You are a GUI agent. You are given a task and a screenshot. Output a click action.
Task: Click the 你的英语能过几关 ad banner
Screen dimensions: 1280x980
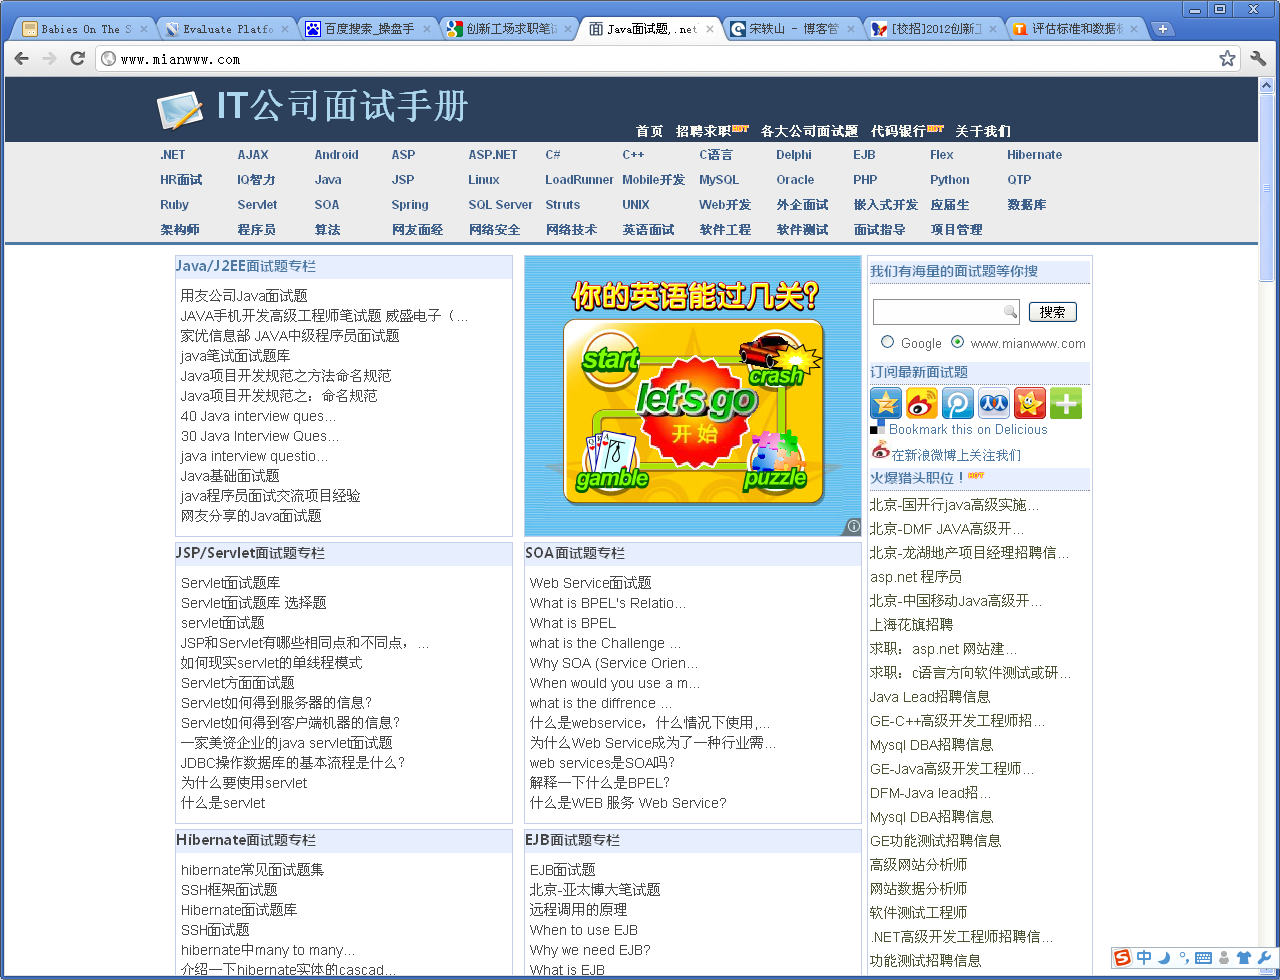(693, 396)
